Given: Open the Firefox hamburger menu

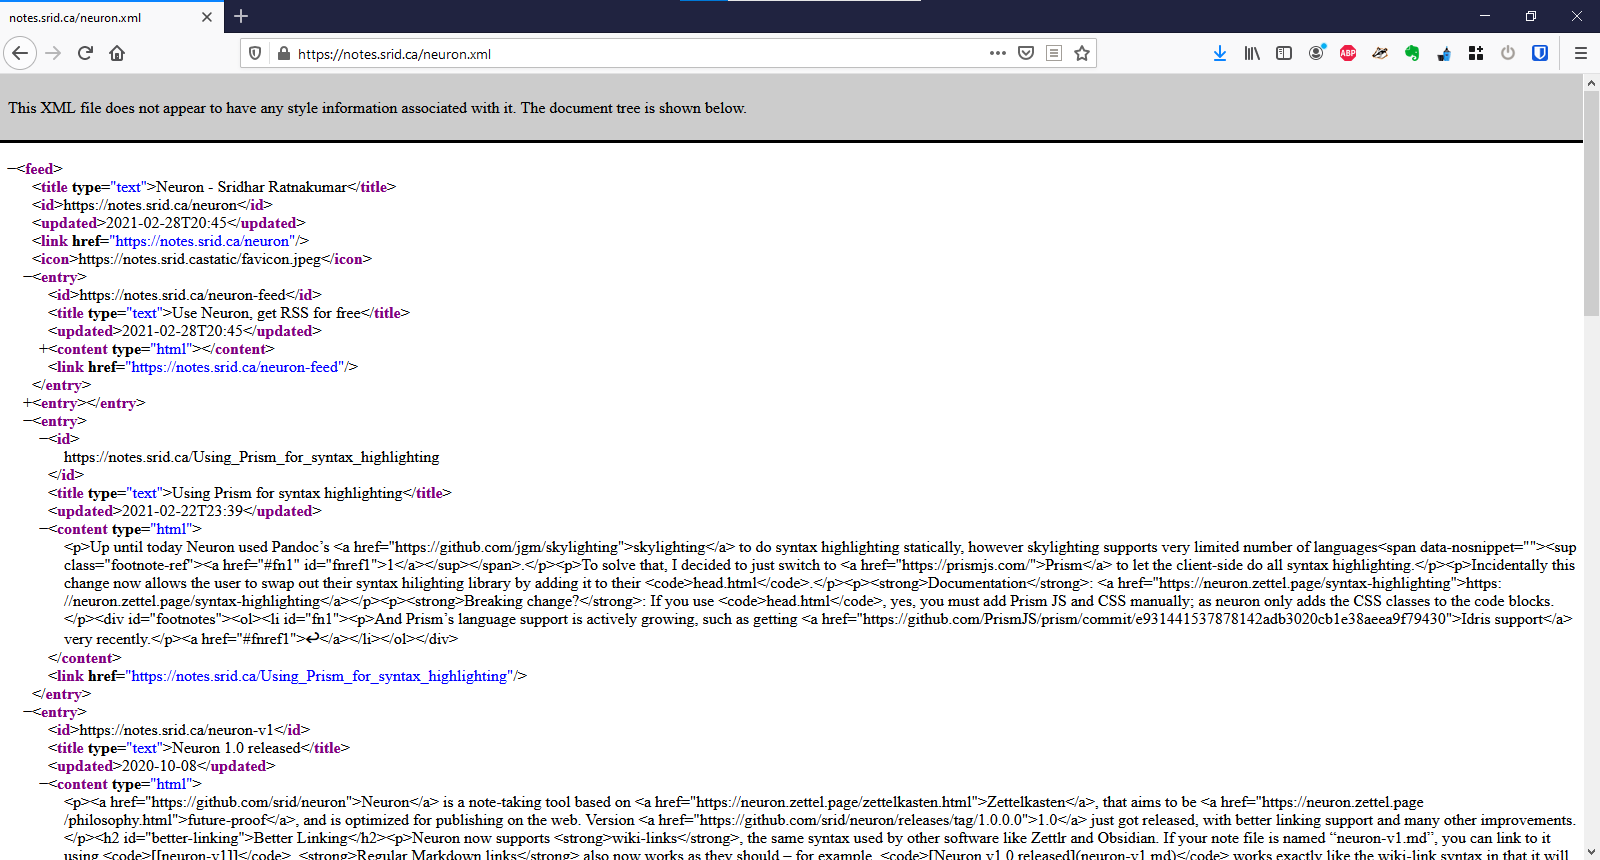Looking at the screenshot, I should tap(1581, 53).
